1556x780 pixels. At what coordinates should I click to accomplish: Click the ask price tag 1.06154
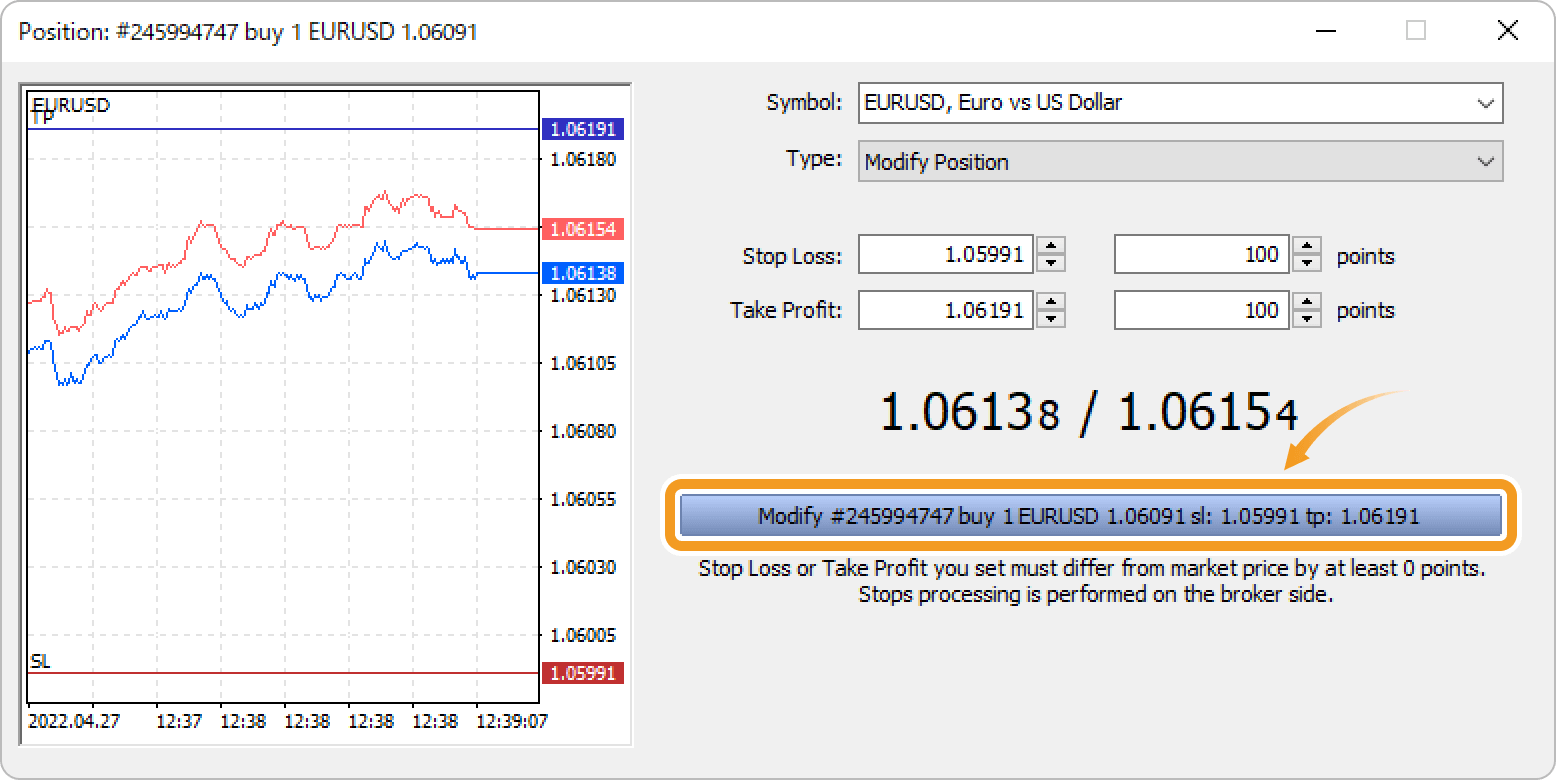[582, 229]
